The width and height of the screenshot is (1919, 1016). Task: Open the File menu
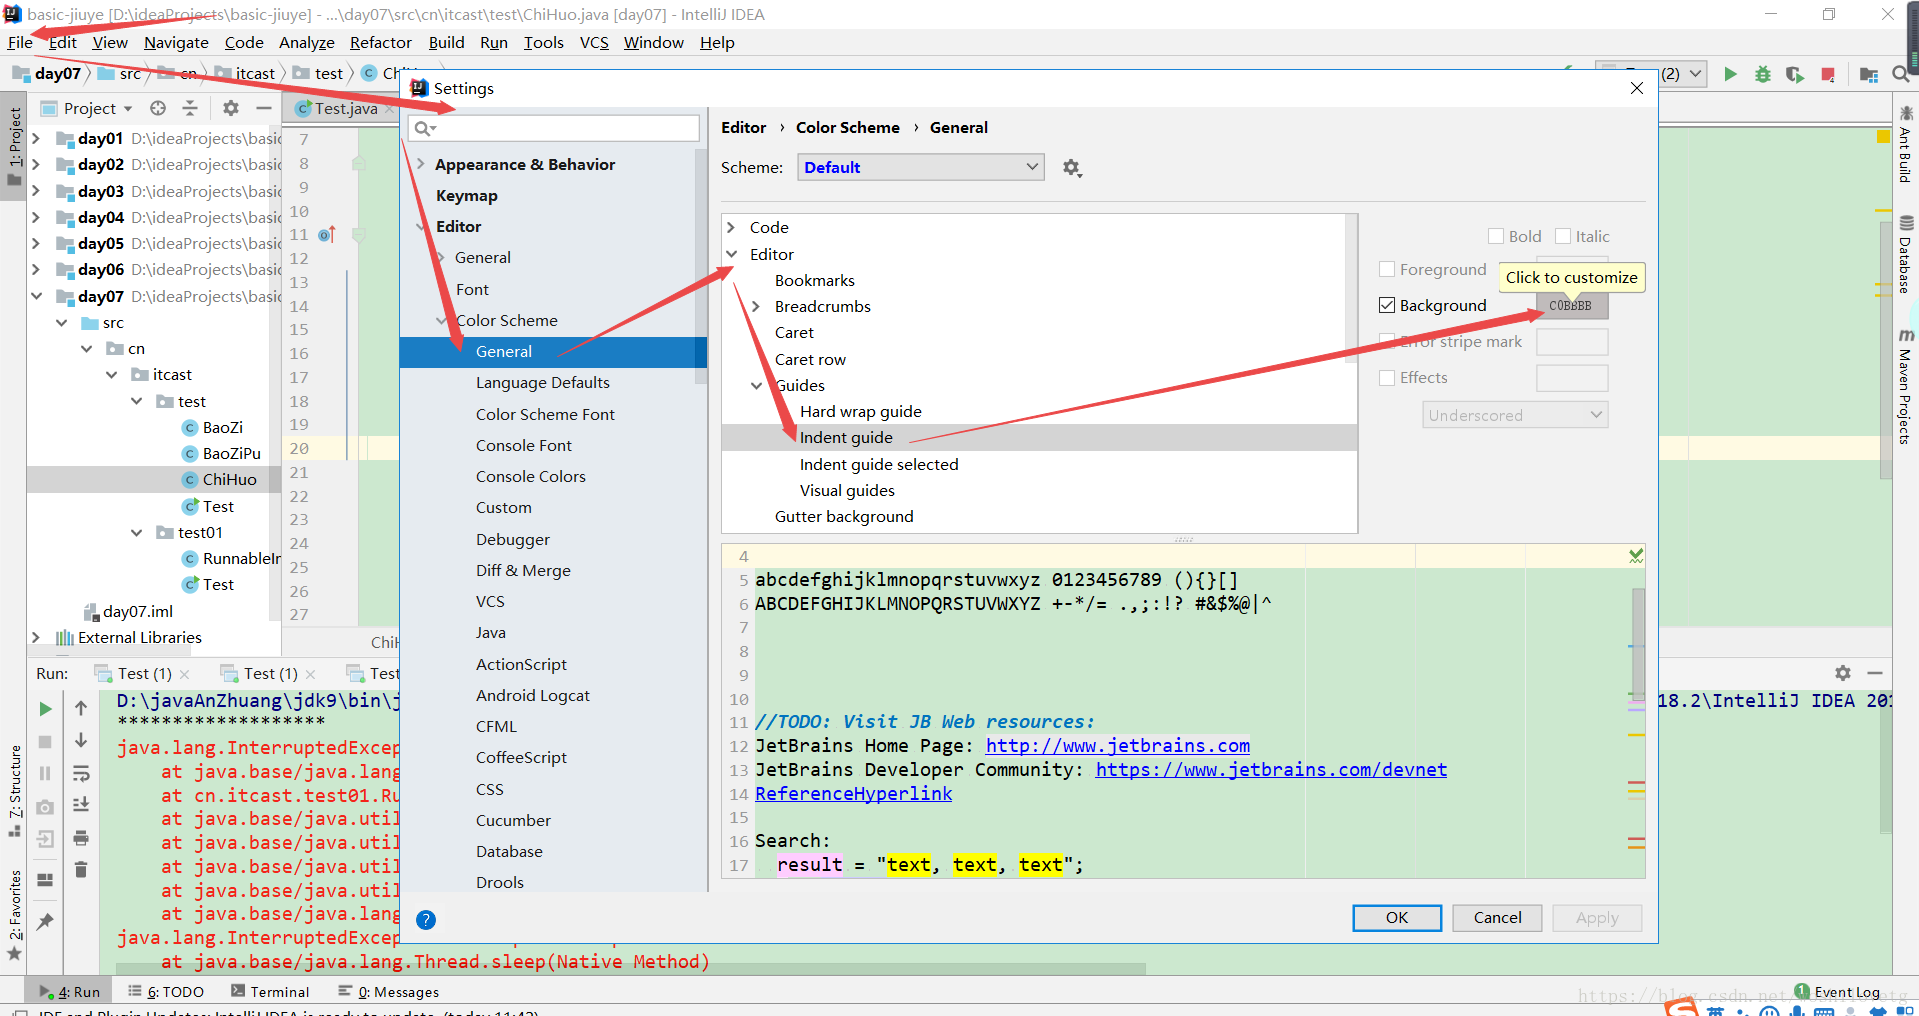[20, 43]
